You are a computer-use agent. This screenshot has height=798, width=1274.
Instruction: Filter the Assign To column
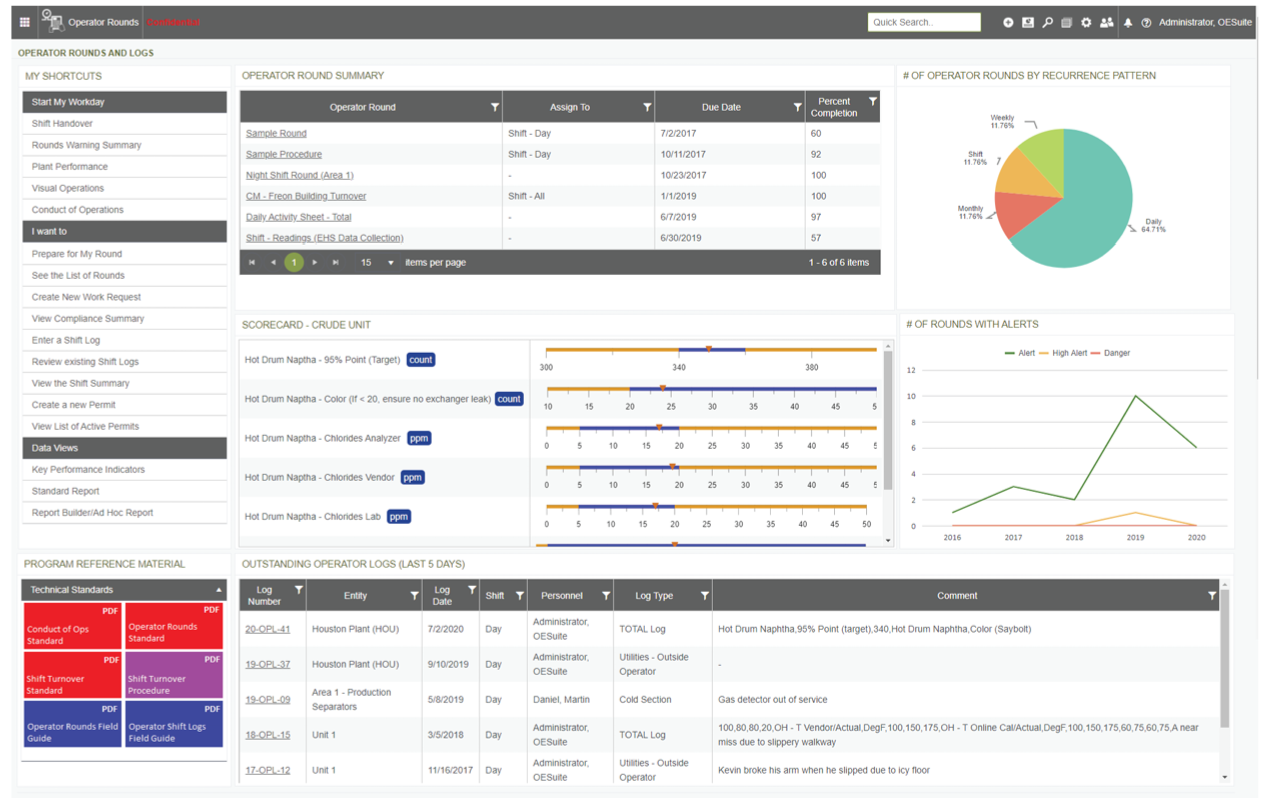[x=647, y=107]
